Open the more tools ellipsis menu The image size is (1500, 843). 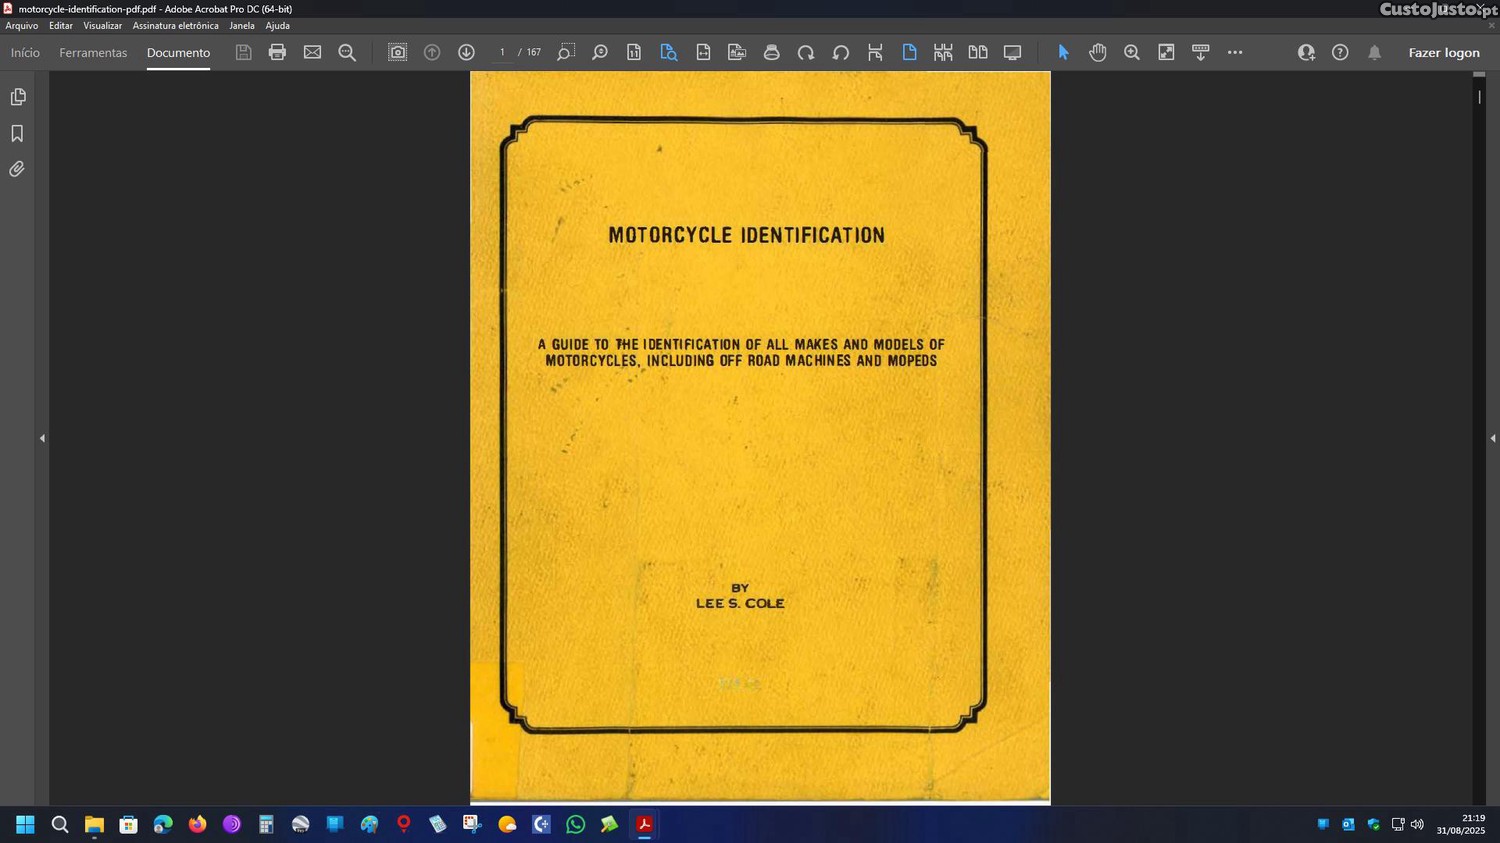click(x=1235, y=52)
